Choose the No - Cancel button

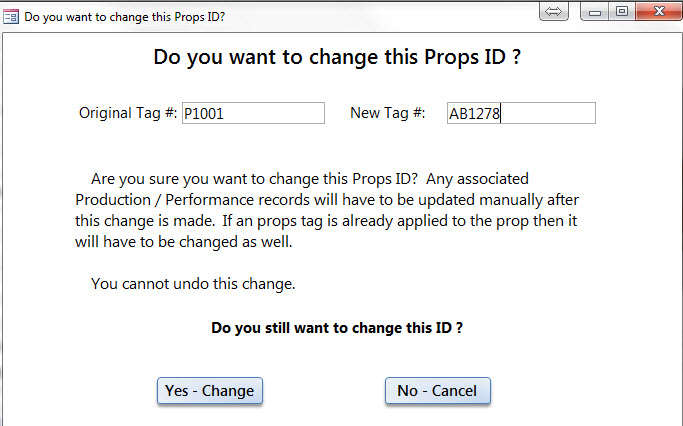point(438,391)
